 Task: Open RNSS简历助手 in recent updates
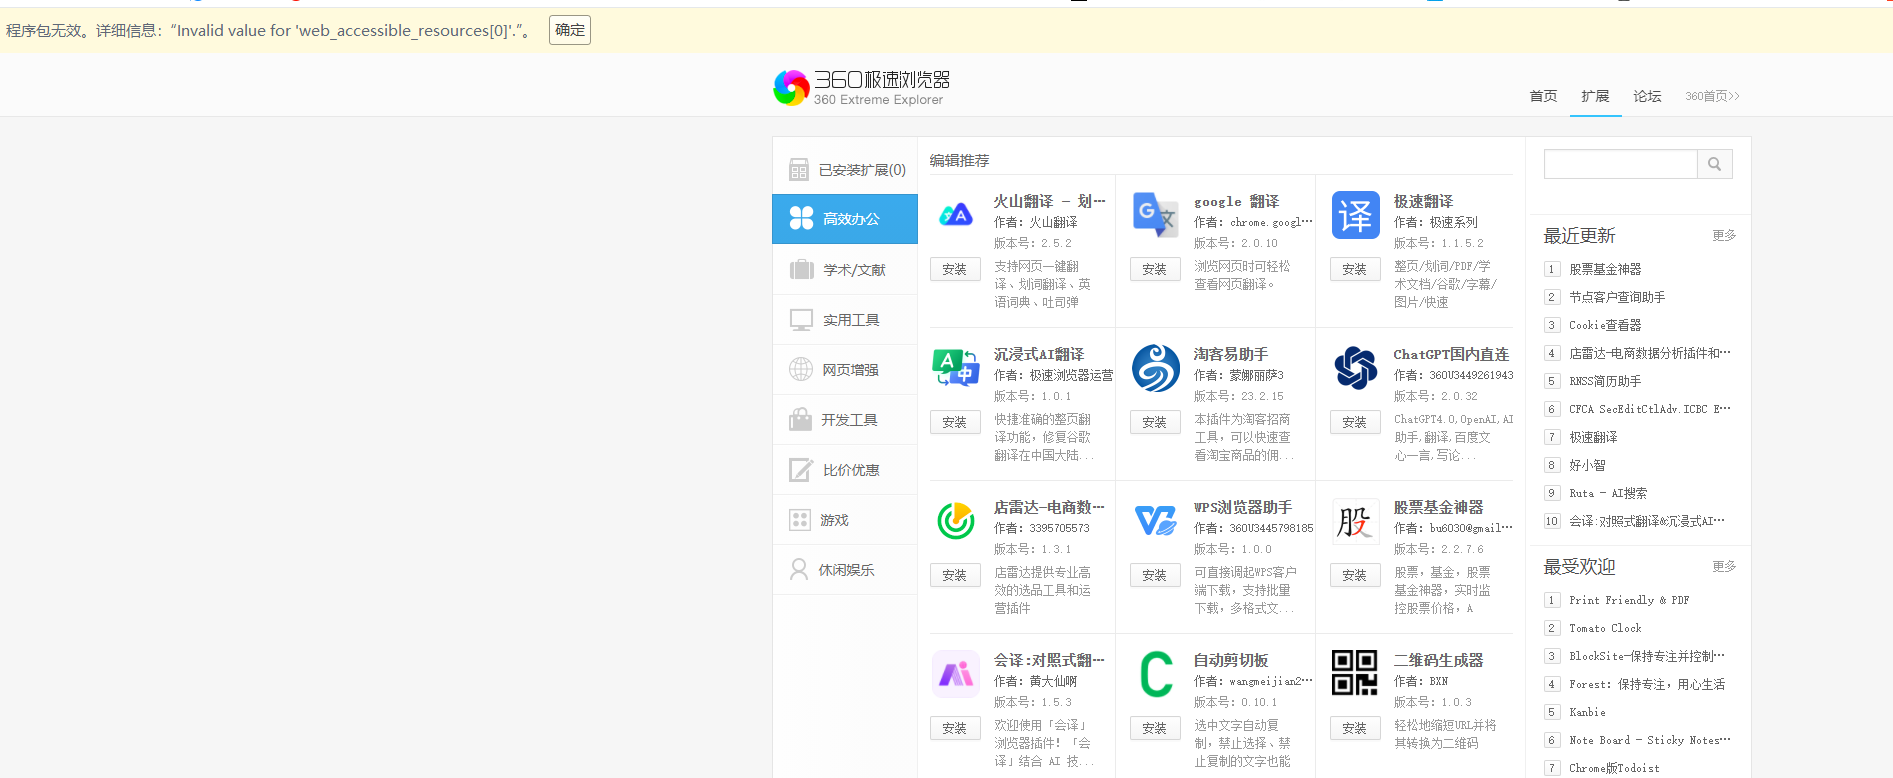1605,381
